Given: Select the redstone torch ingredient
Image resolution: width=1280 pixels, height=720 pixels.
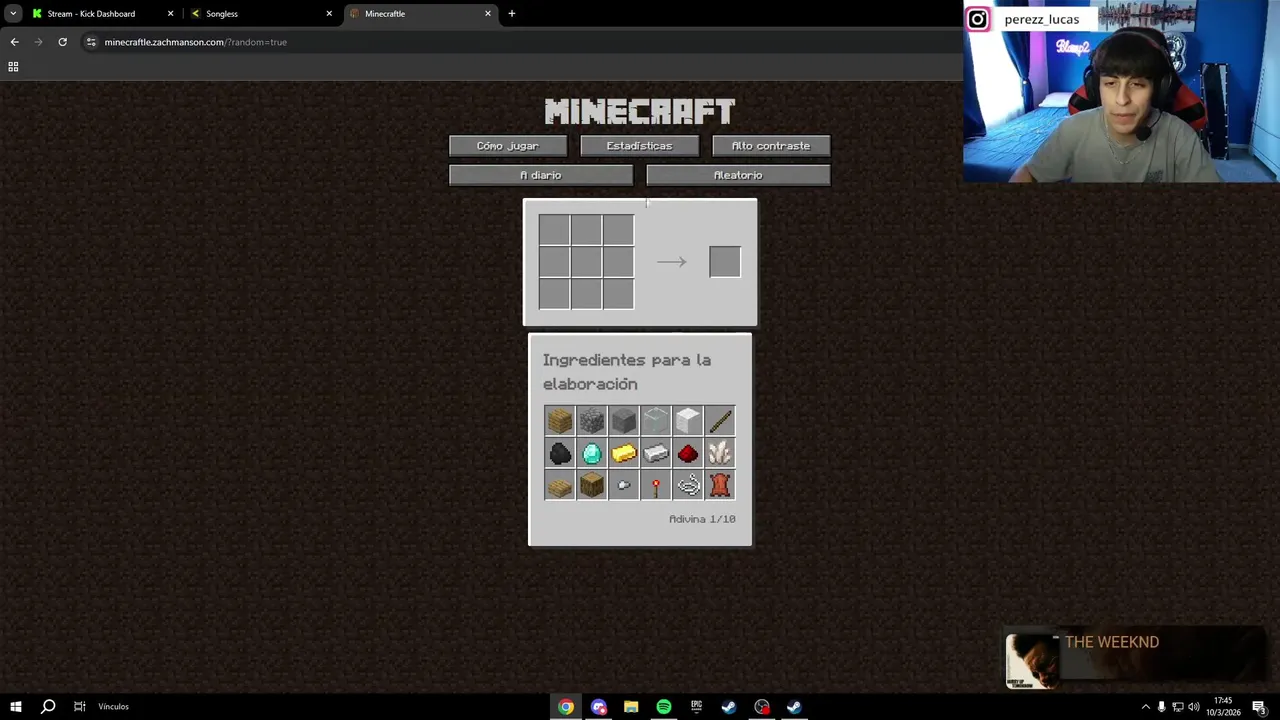Looking at the screenshot, I should (x=656, y=485).
